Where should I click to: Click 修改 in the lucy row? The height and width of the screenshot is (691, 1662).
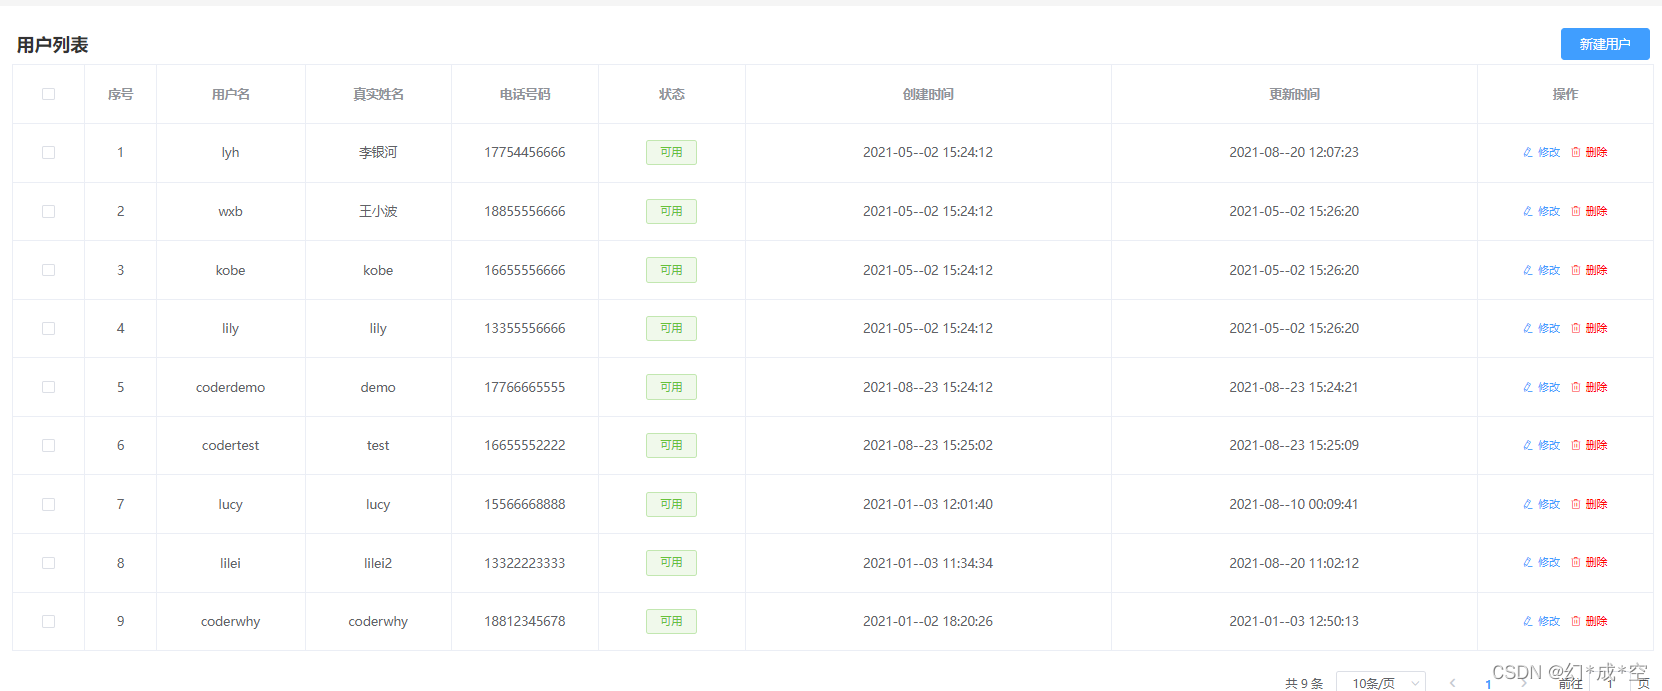click(1541, 504)
